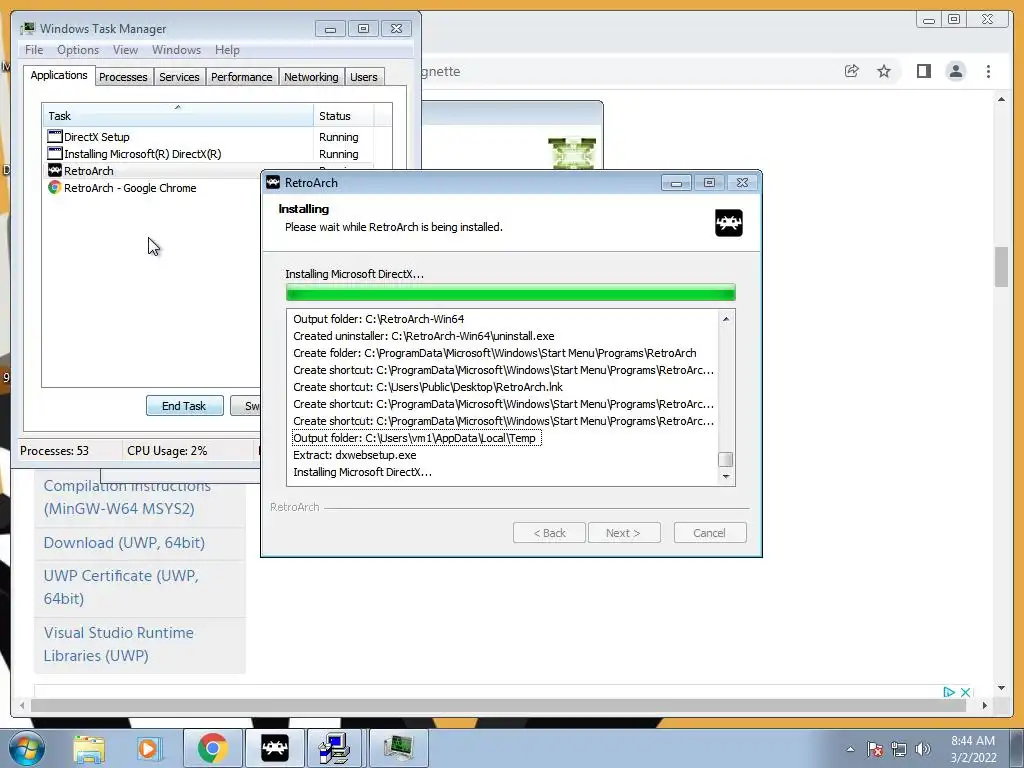This screenshot has height=768, width=1024.
Task: Switch to the Services tab
Action: 179,77
